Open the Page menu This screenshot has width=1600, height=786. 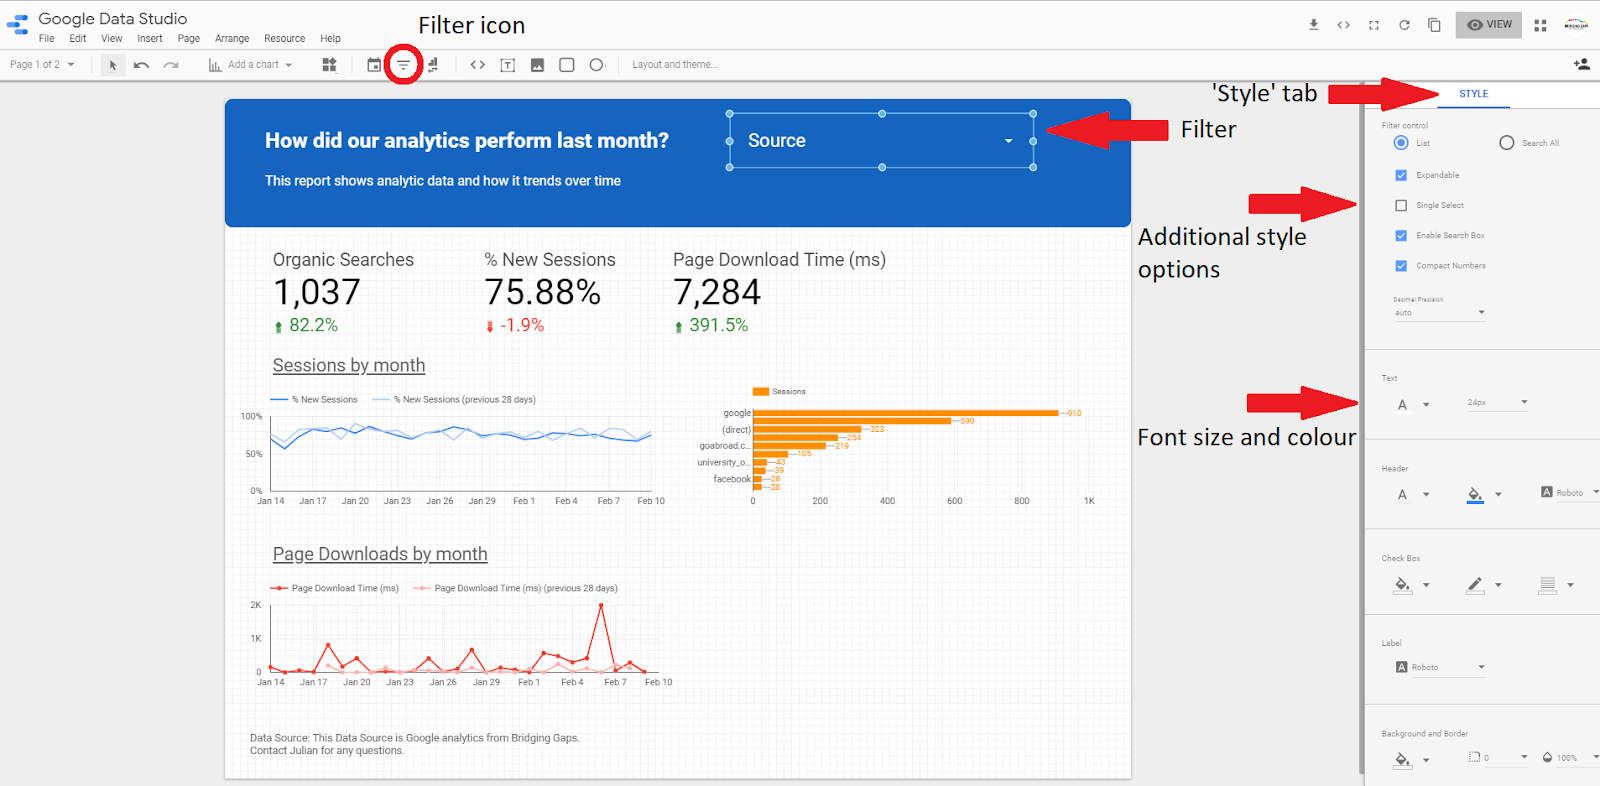coord(189,39)
